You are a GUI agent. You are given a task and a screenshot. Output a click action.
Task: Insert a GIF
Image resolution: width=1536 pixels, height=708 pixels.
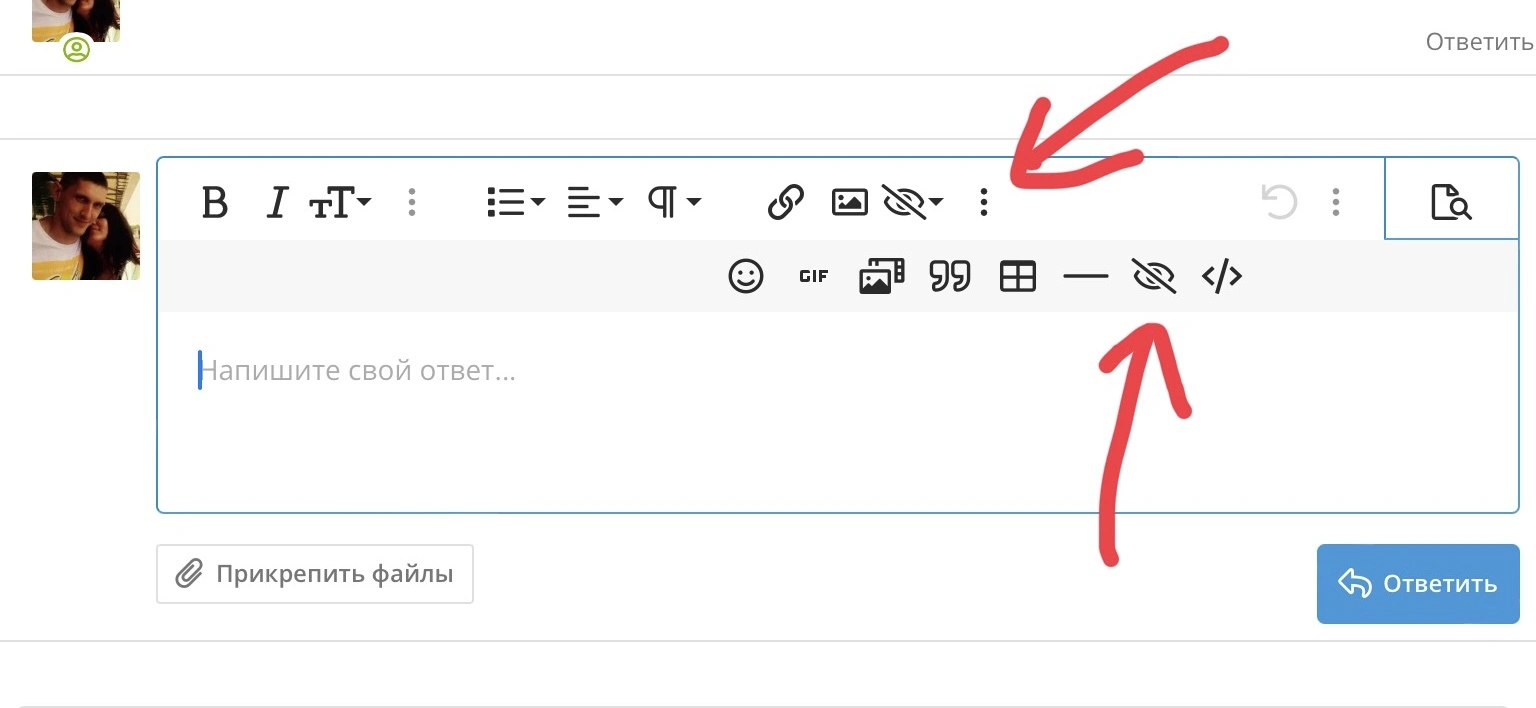point(814,277)
